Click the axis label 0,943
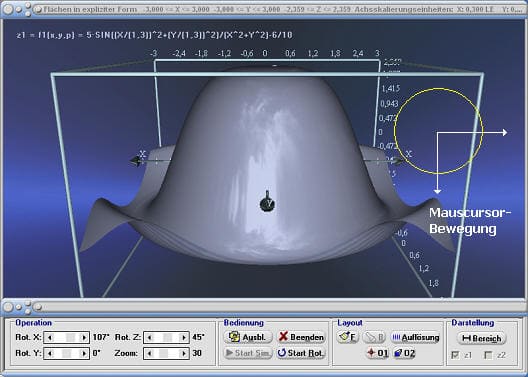This screenshot has width=528, height=377. pos(389,104)
